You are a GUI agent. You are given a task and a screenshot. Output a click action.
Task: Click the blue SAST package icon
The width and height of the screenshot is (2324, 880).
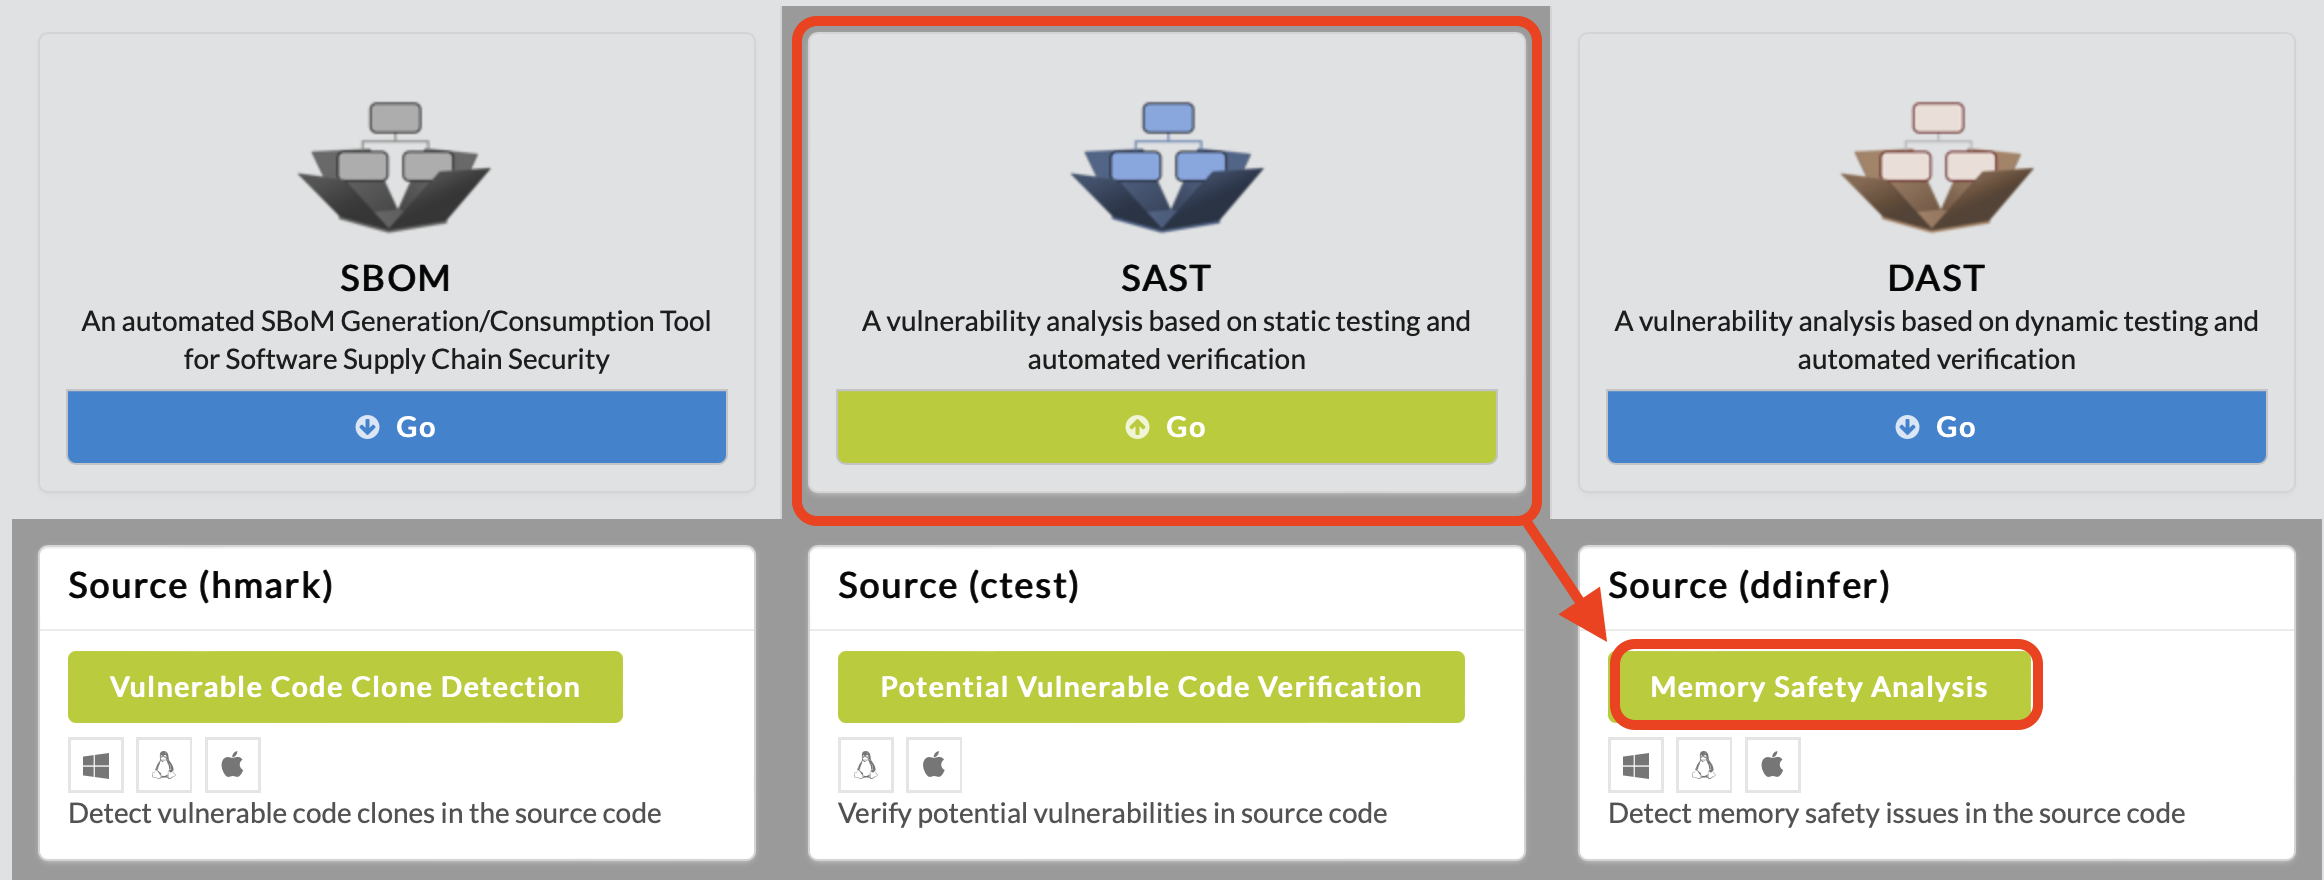tap(1166, 166)
